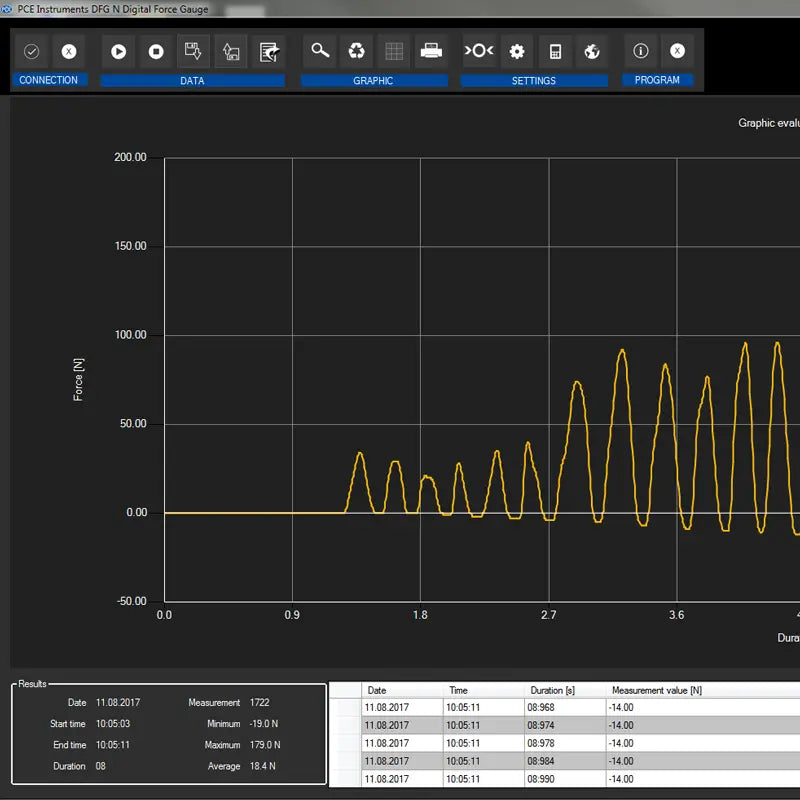Viewport: 800px width, 800px height.
Task: Change the program language via globe icon
Action: pyautogui.click(x=590, y=52)
